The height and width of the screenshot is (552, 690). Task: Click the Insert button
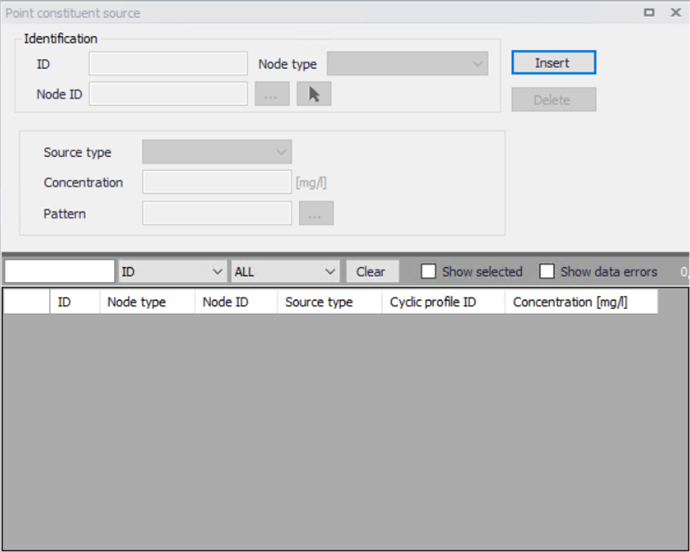coord(554,63)
